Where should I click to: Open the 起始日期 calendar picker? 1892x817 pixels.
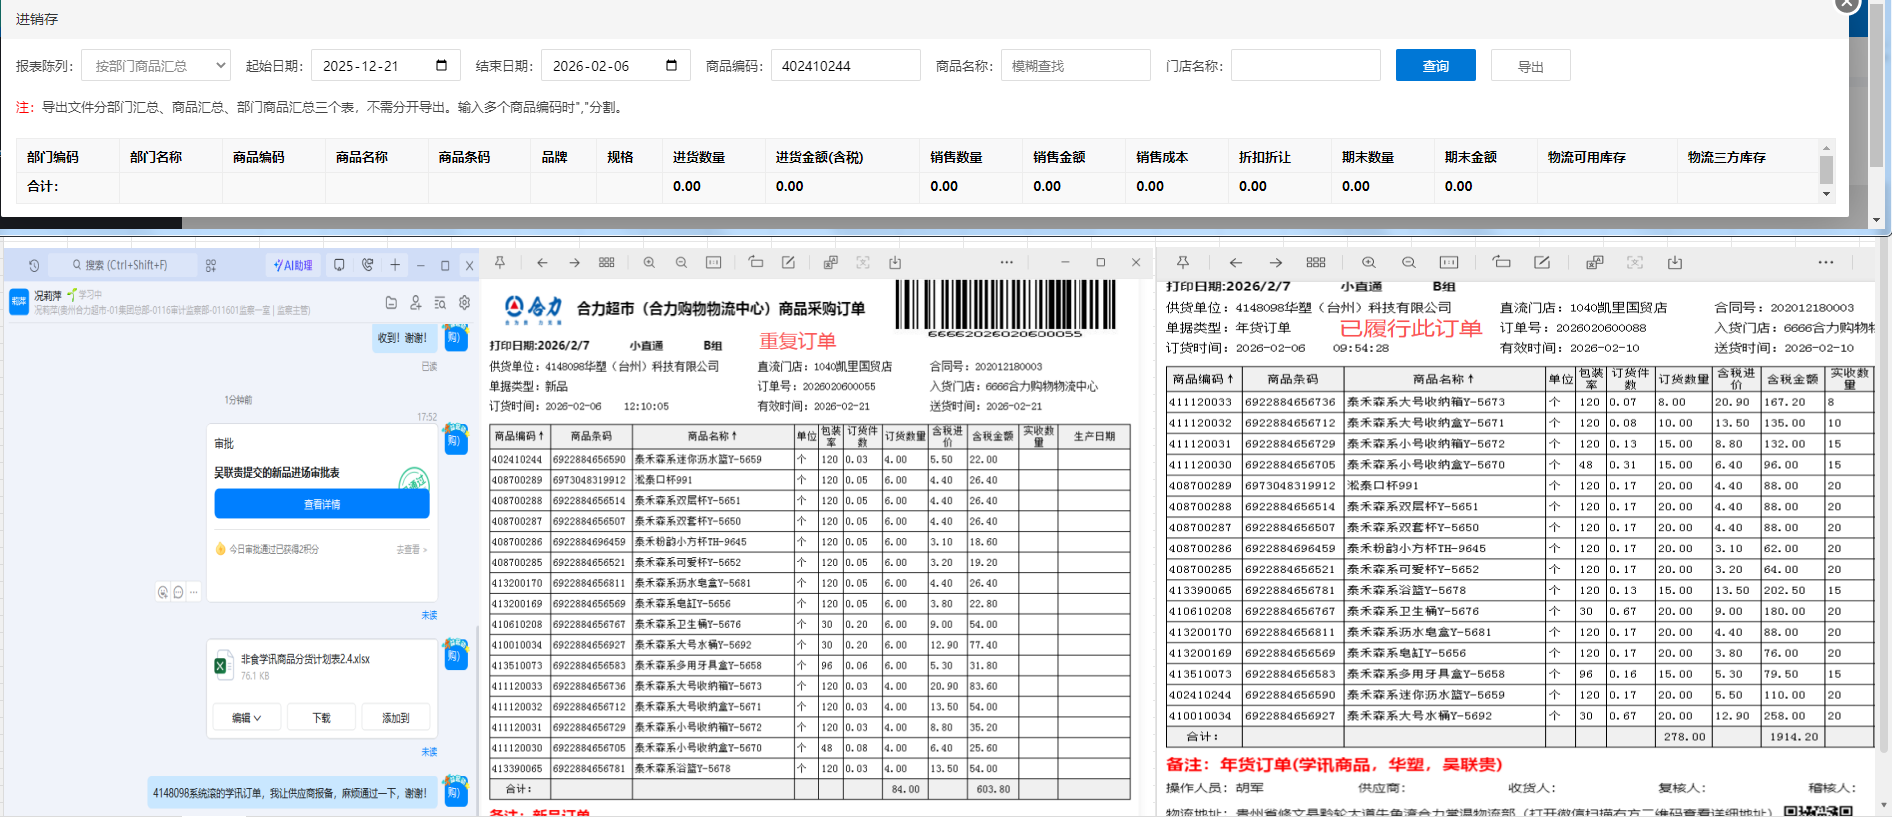(x=441, y=66)
